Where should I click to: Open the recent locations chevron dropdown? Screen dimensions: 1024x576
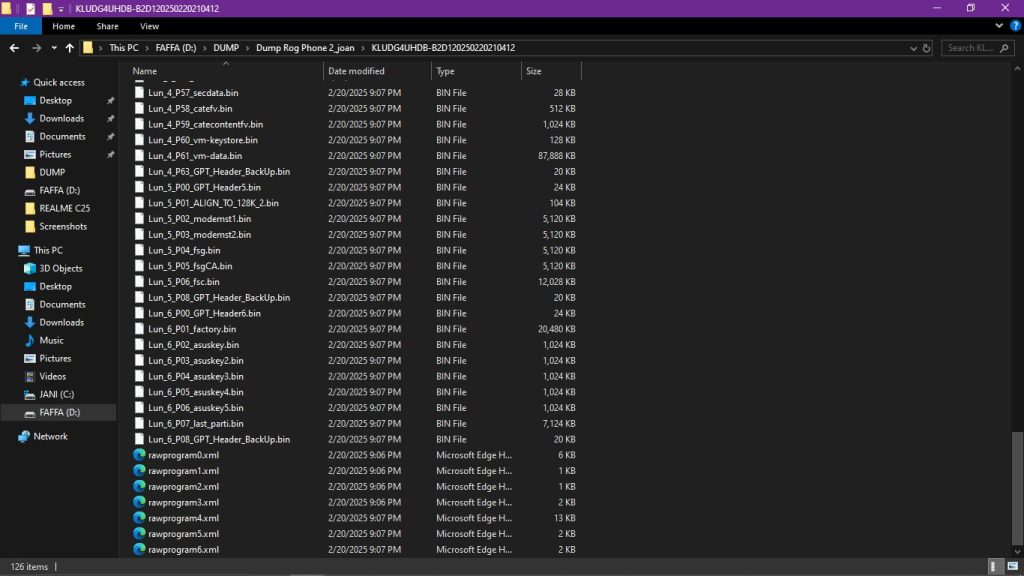click(53, 47)
